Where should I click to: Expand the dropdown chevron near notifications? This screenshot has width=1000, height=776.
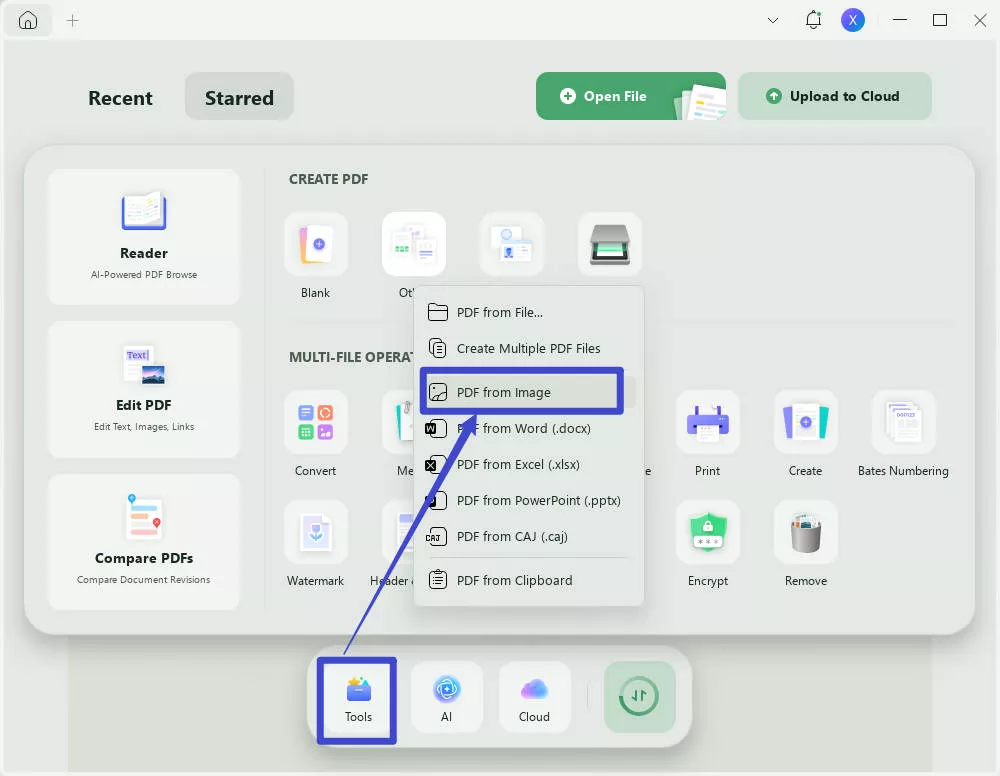tap(772, 19)
